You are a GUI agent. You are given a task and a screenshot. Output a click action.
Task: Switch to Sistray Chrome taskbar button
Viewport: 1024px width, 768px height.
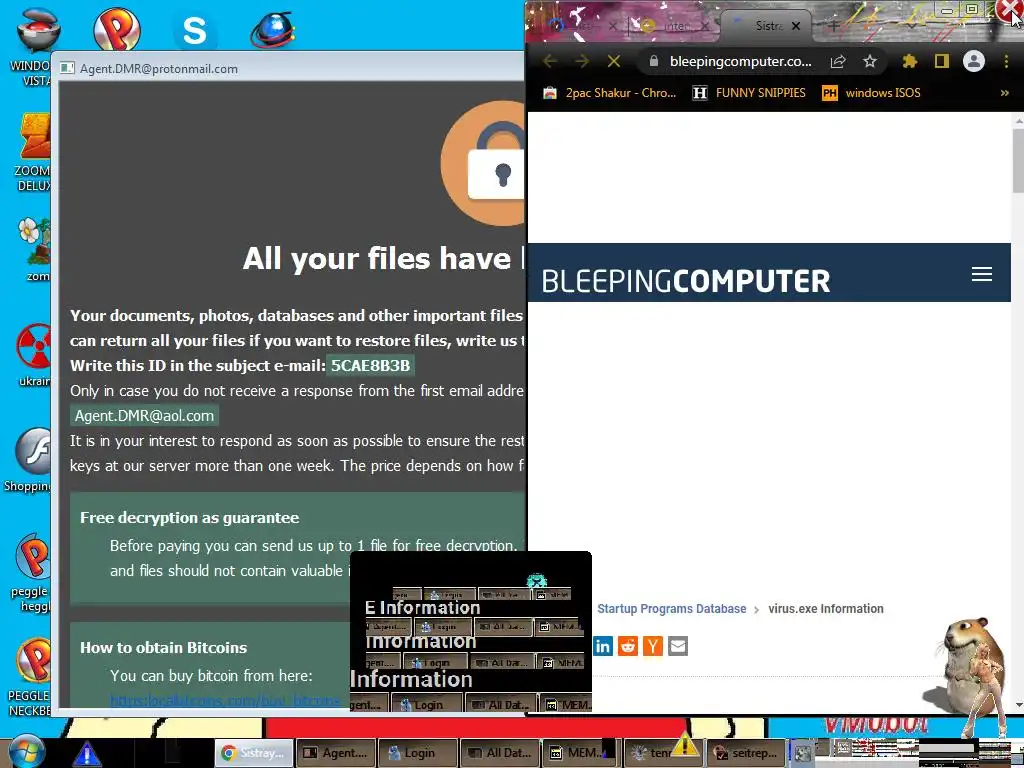pos(255,753)
